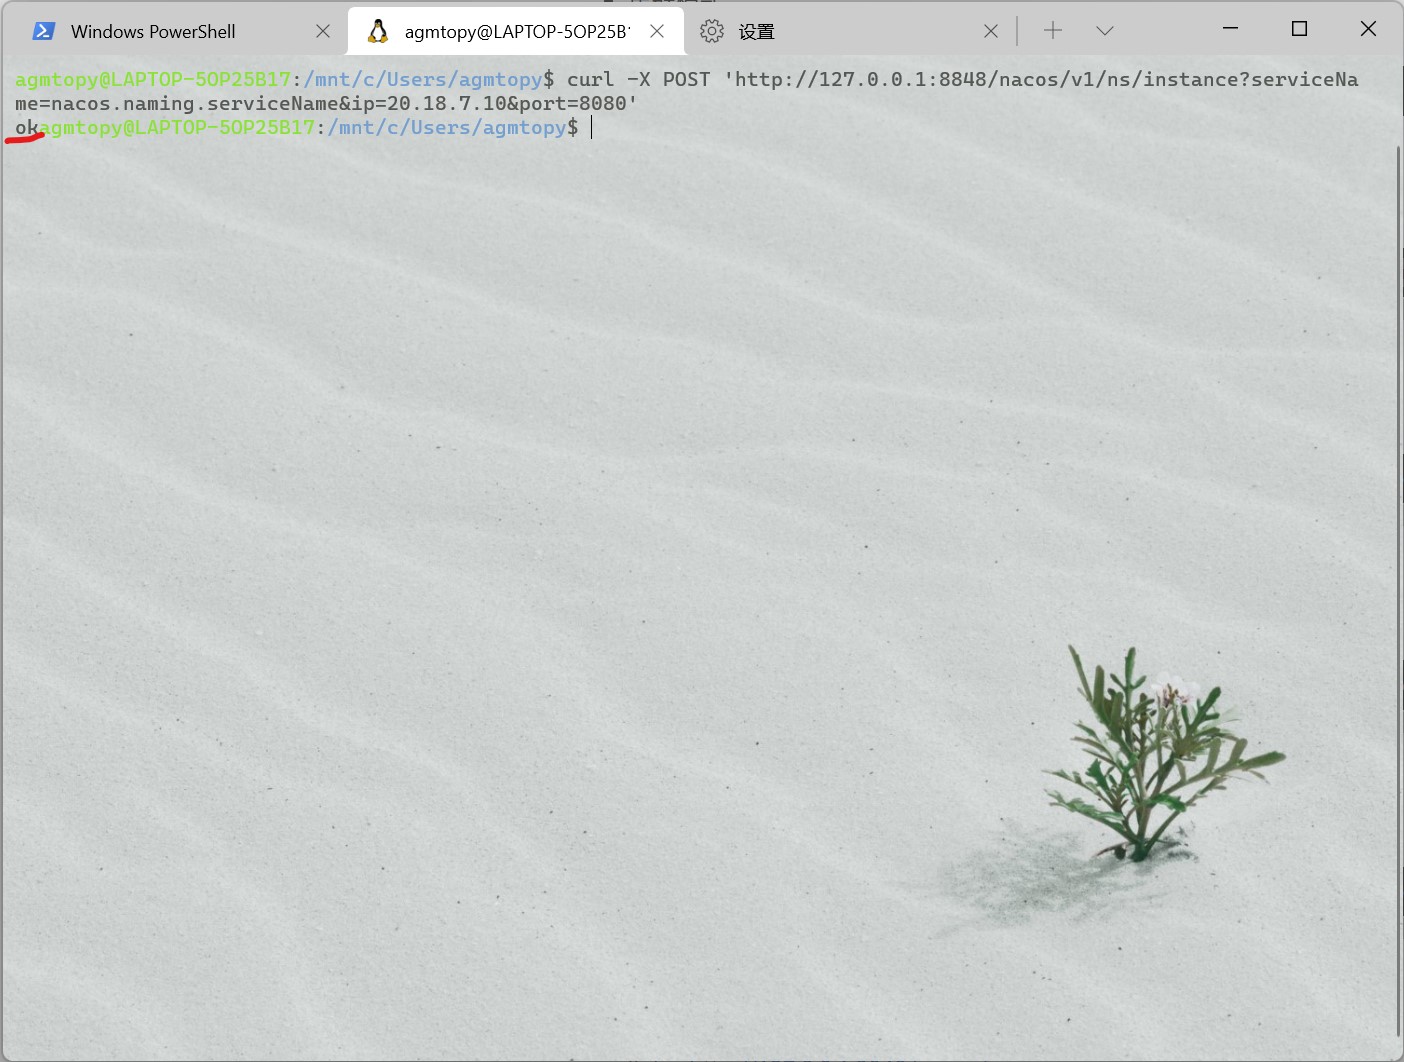Close the Windows PowerShell tab

click(323, 31)
